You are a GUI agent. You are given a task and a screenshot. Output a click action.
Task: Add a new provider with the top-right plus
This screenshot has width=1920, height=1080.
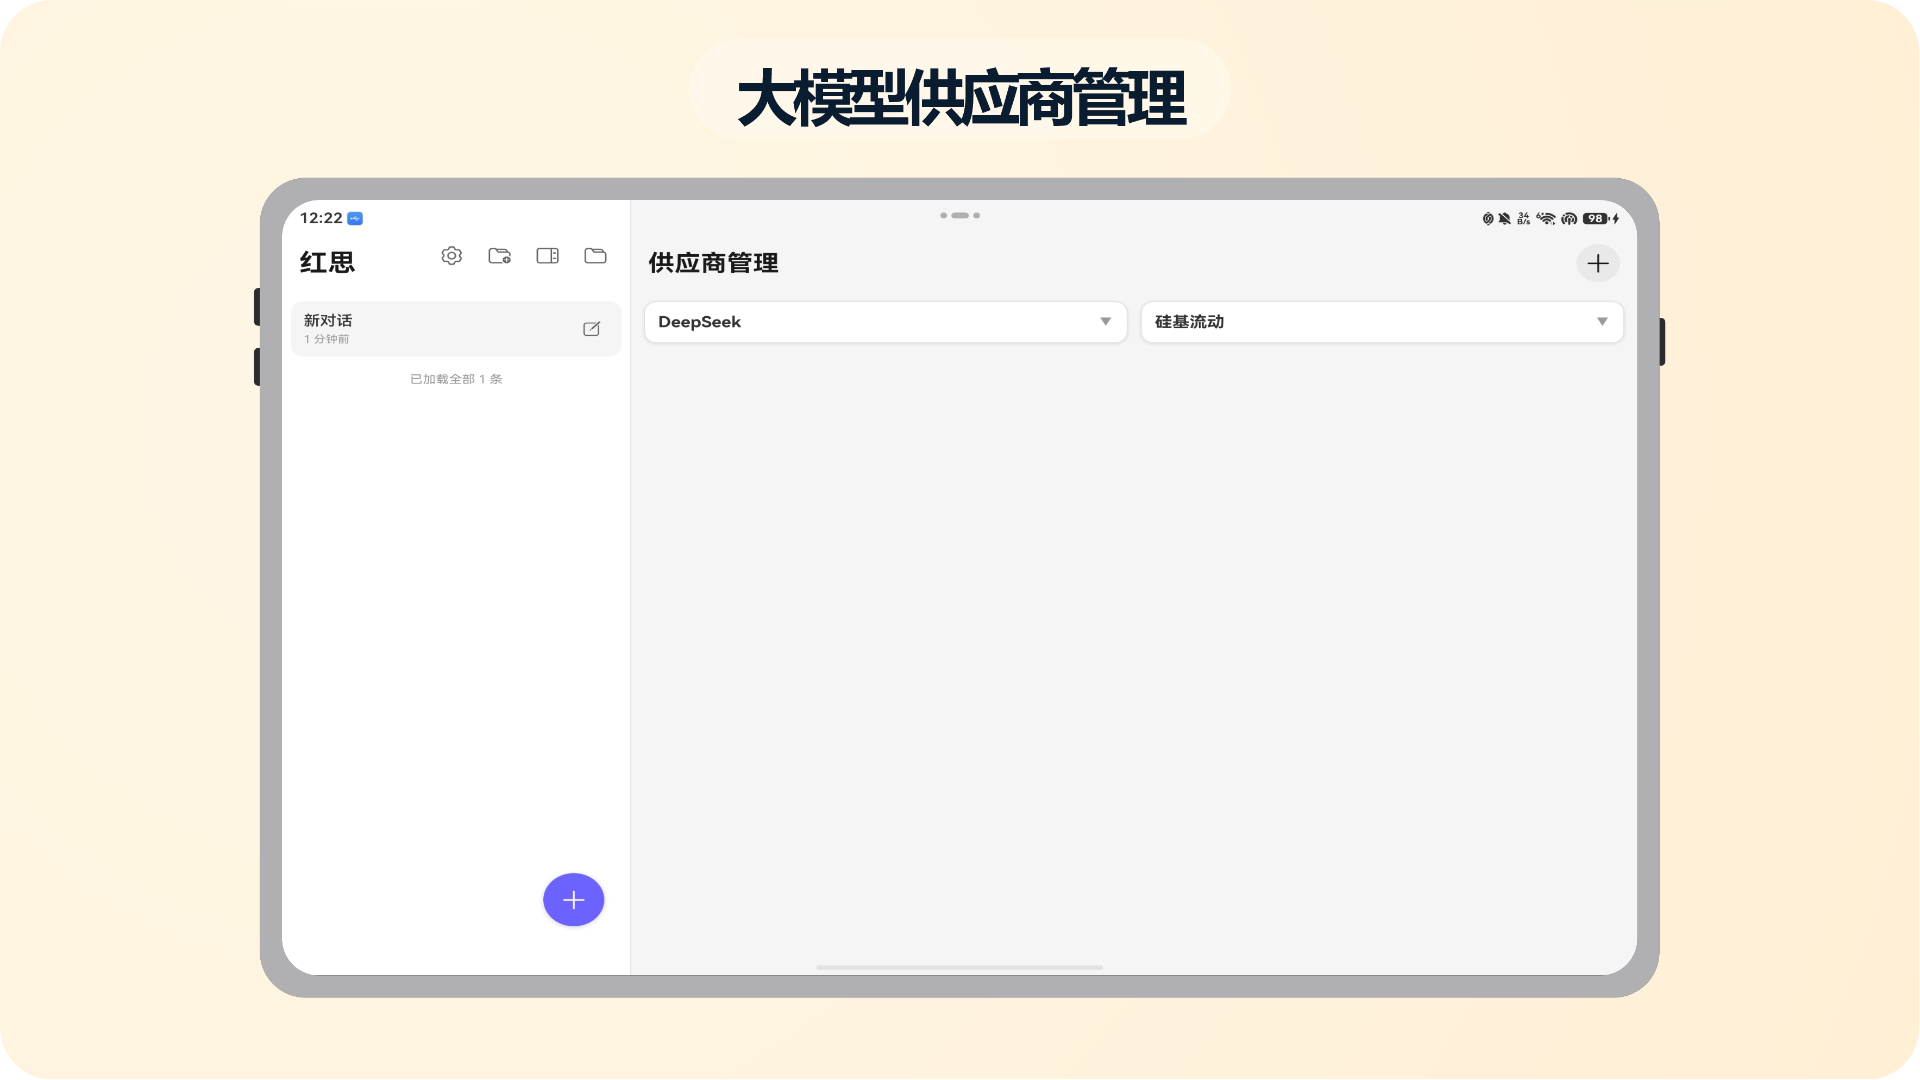(x=1598, y=263)
